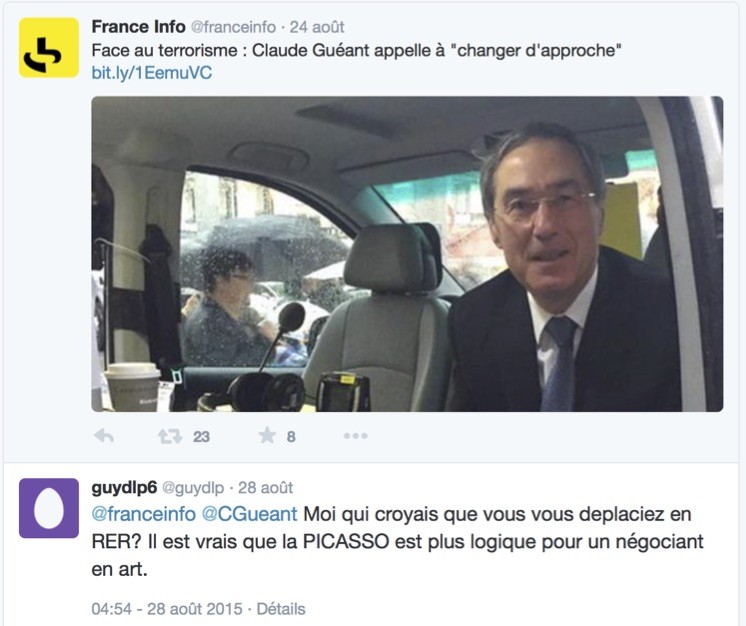
Task: Open the France Info profile name
Action: point(138,27)
